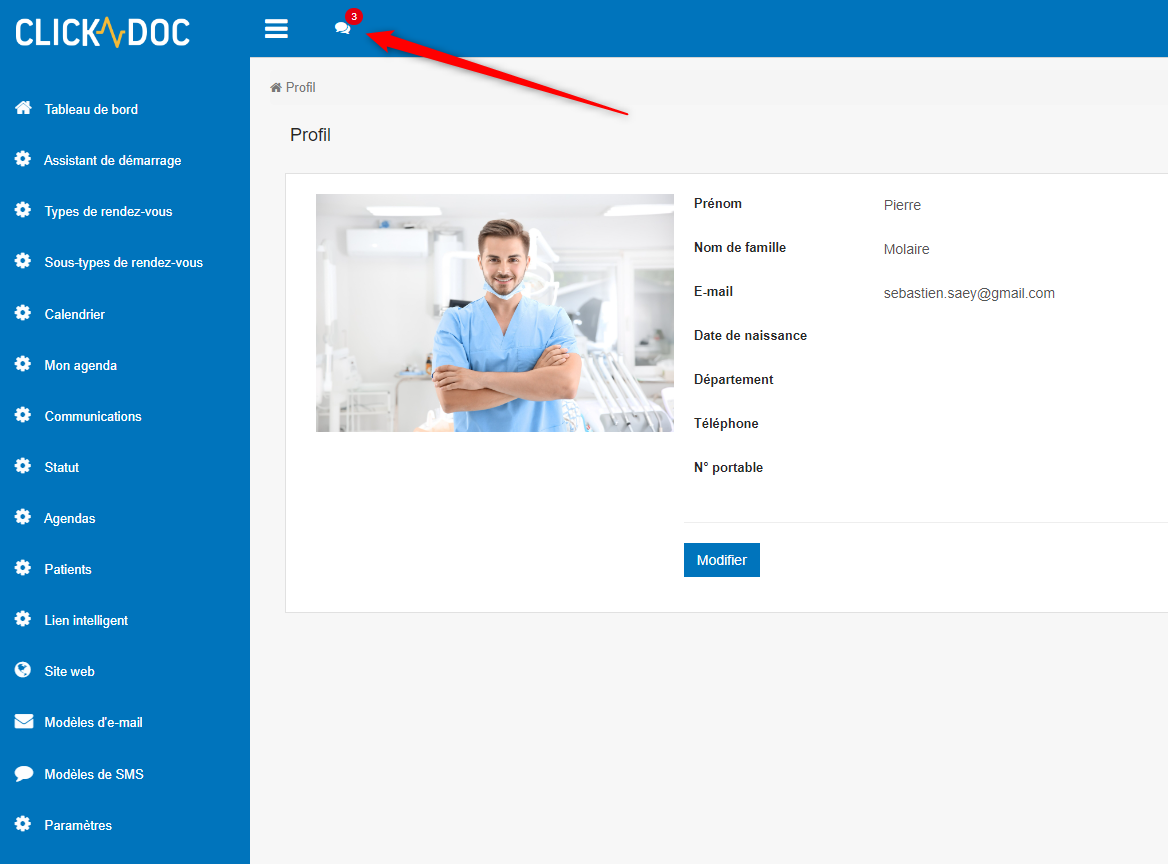This screenshot has width=1168, height=864.
Task: Click the family name value Molaire
Action: (x=907, y=249)
